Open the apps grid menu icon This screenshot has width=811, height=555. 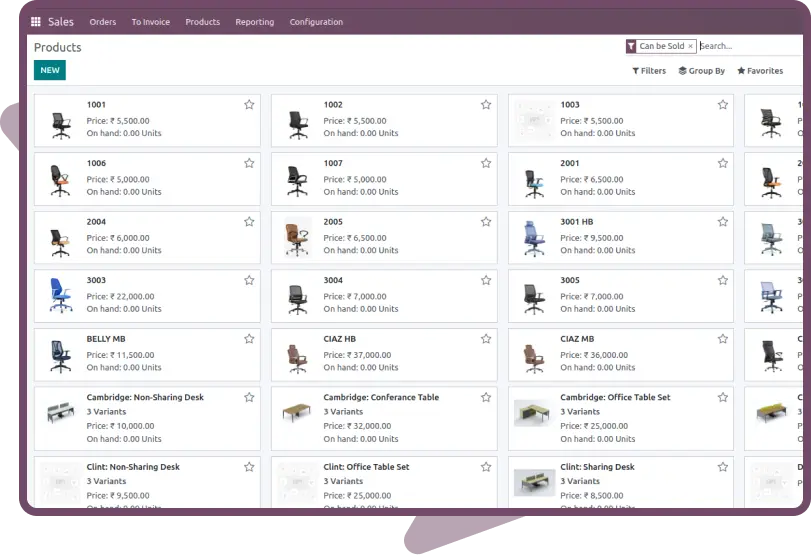click(36, 22)
